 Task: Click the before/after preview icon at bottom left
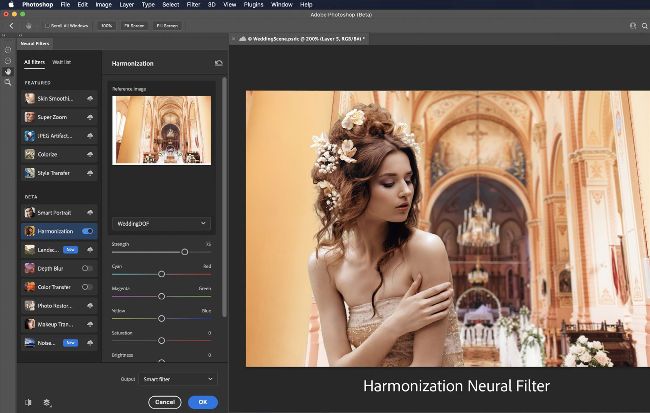28,402
